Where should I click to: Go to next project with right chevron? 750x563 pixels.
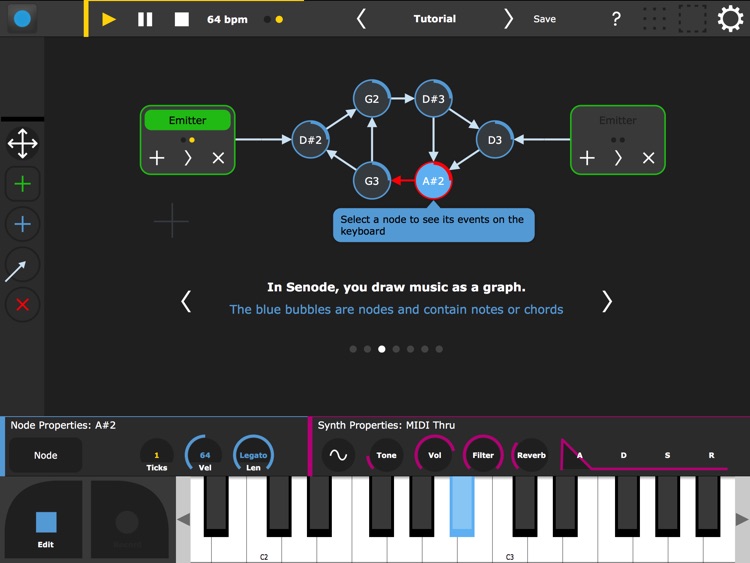(x=508, y=19)
